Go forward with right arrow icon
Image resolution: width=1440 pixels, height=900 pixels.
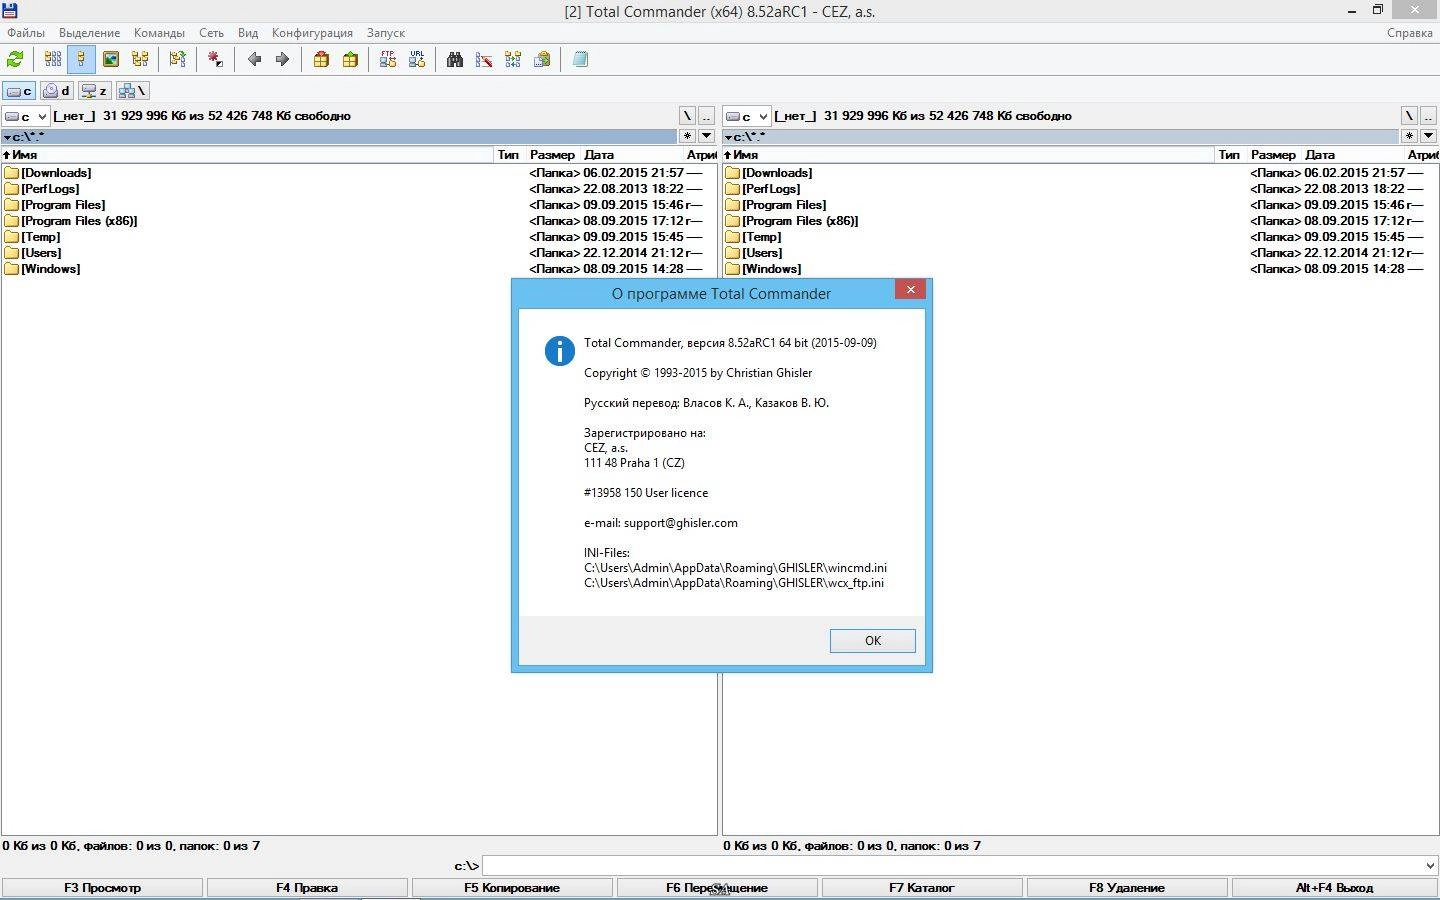click(x=283, y=60)
